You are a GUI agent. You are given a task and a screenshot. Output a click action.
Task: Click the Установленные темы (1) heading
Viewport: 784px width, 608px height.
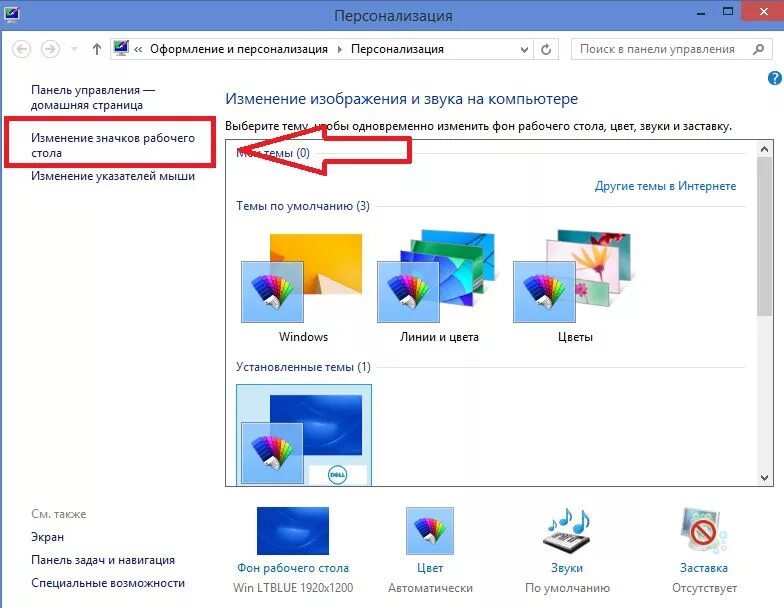tap(304, 367)
